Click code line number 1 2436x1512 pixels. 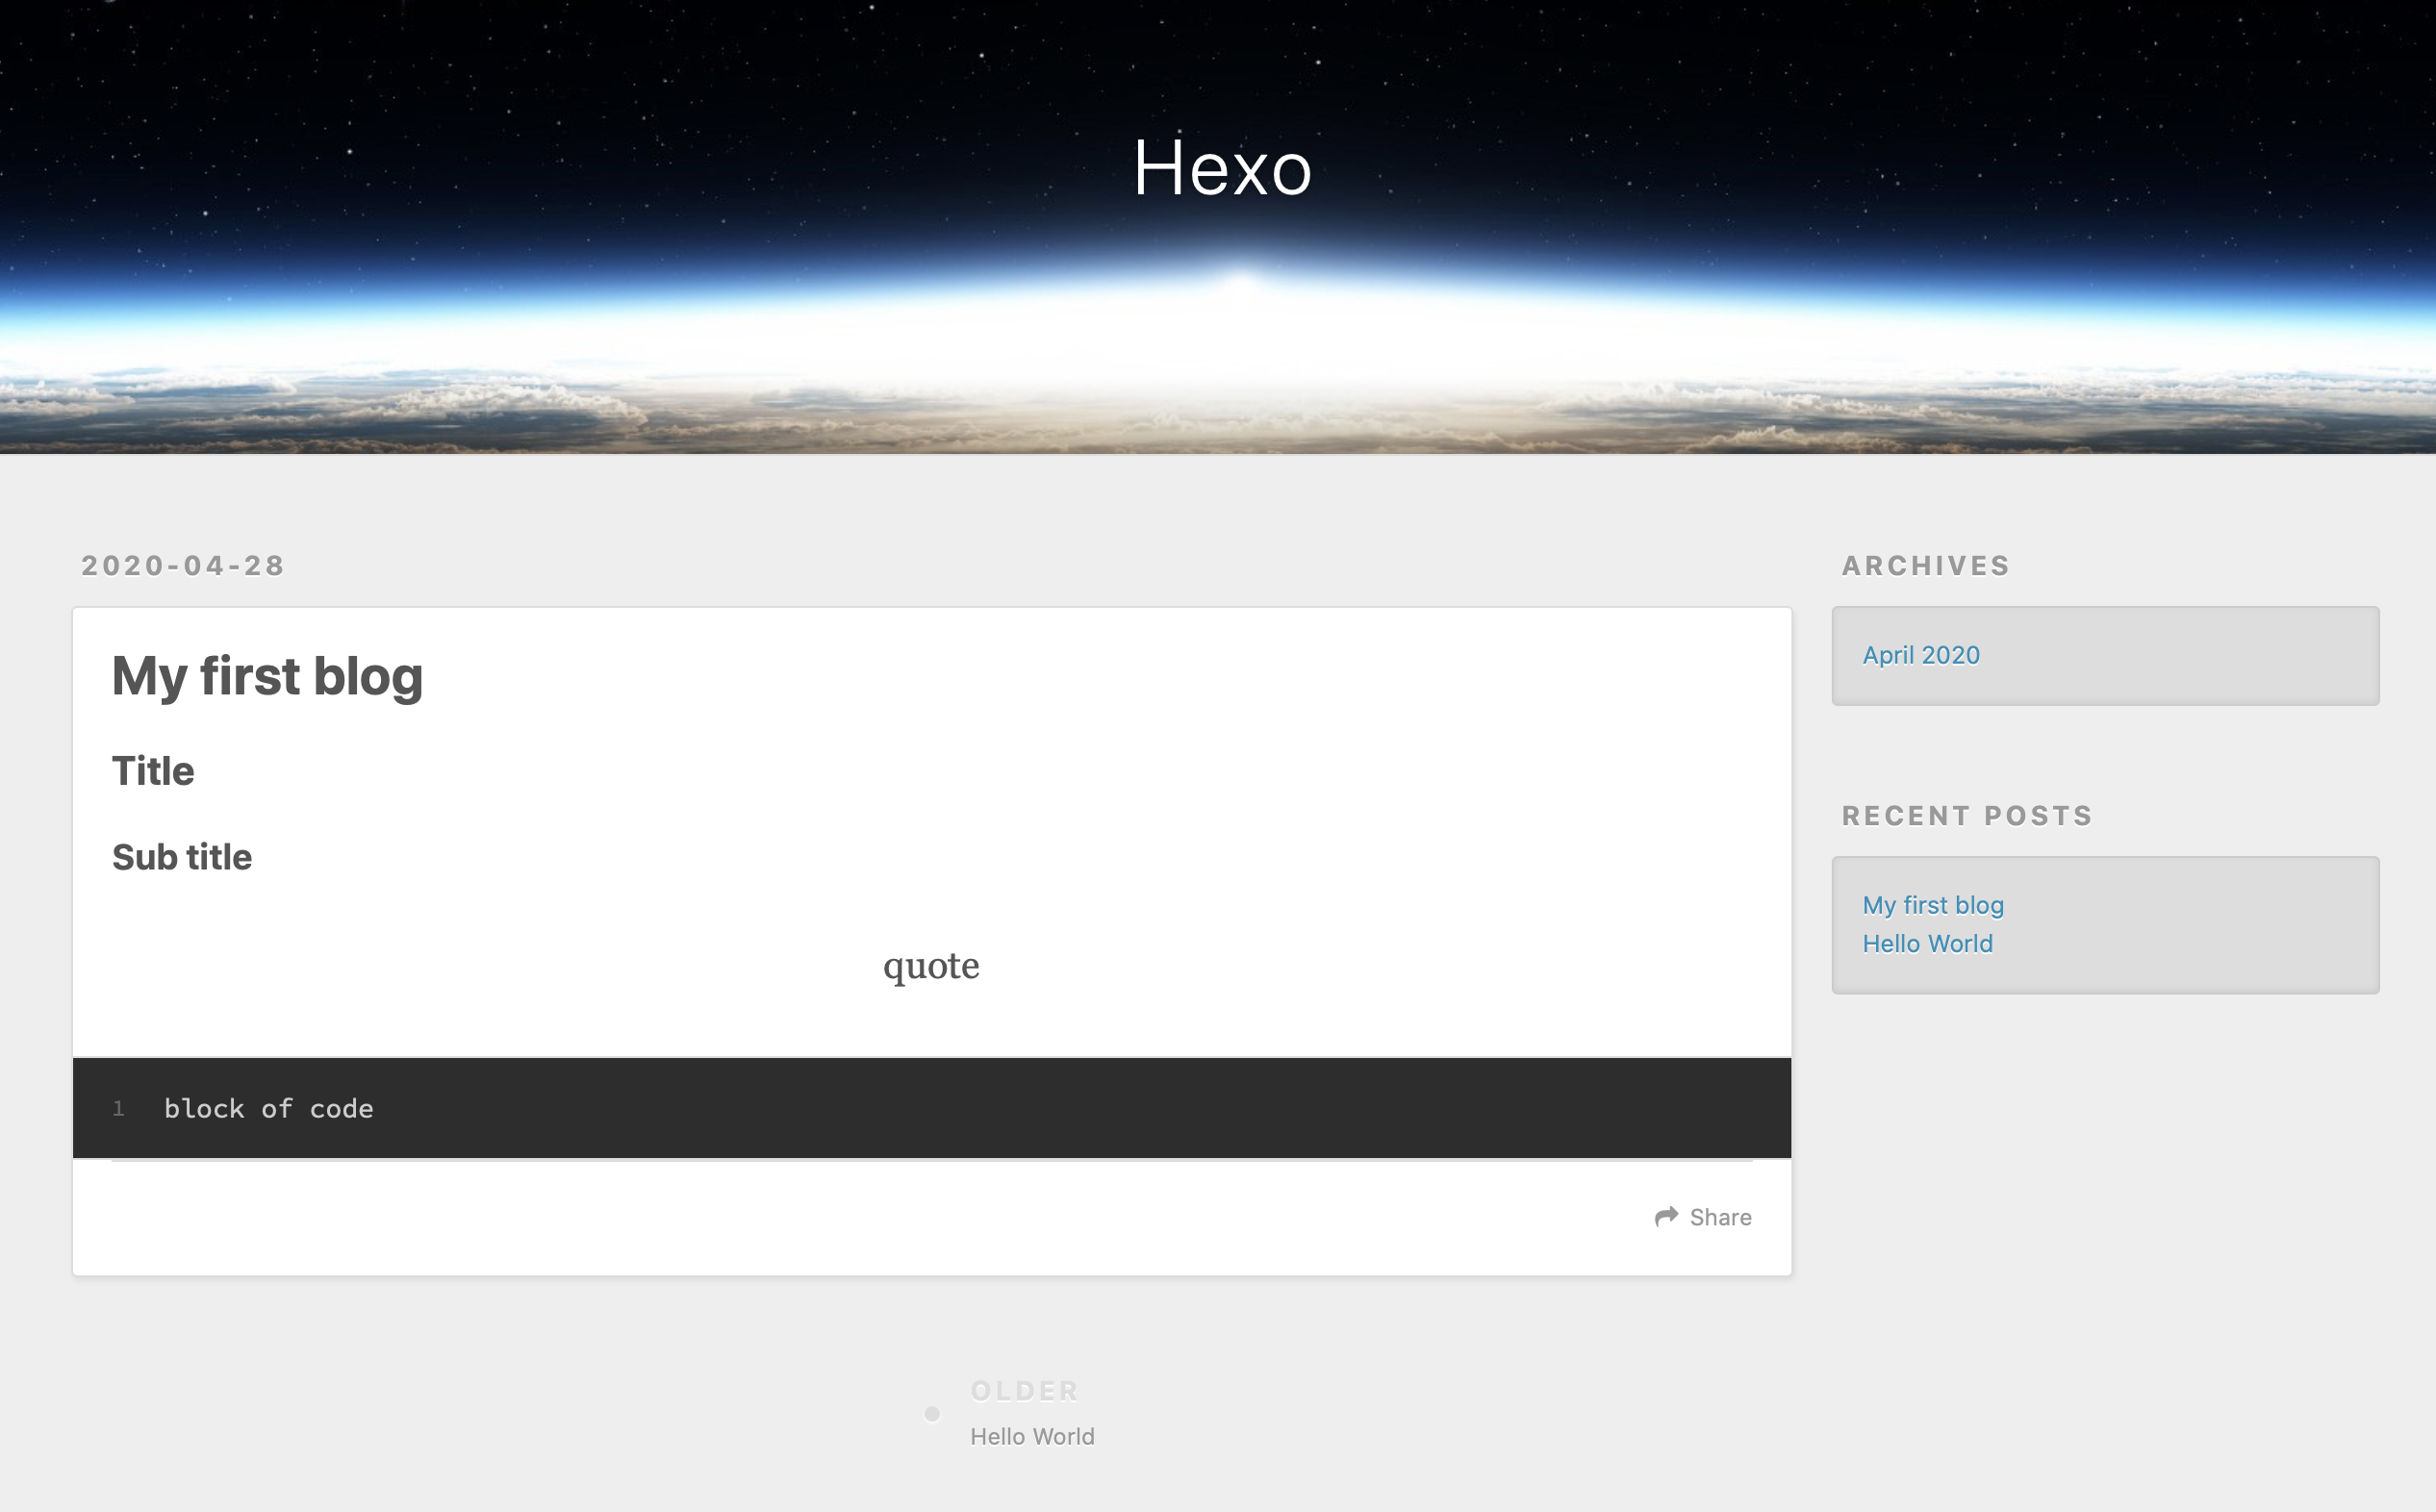click(x=118, y=1108)
